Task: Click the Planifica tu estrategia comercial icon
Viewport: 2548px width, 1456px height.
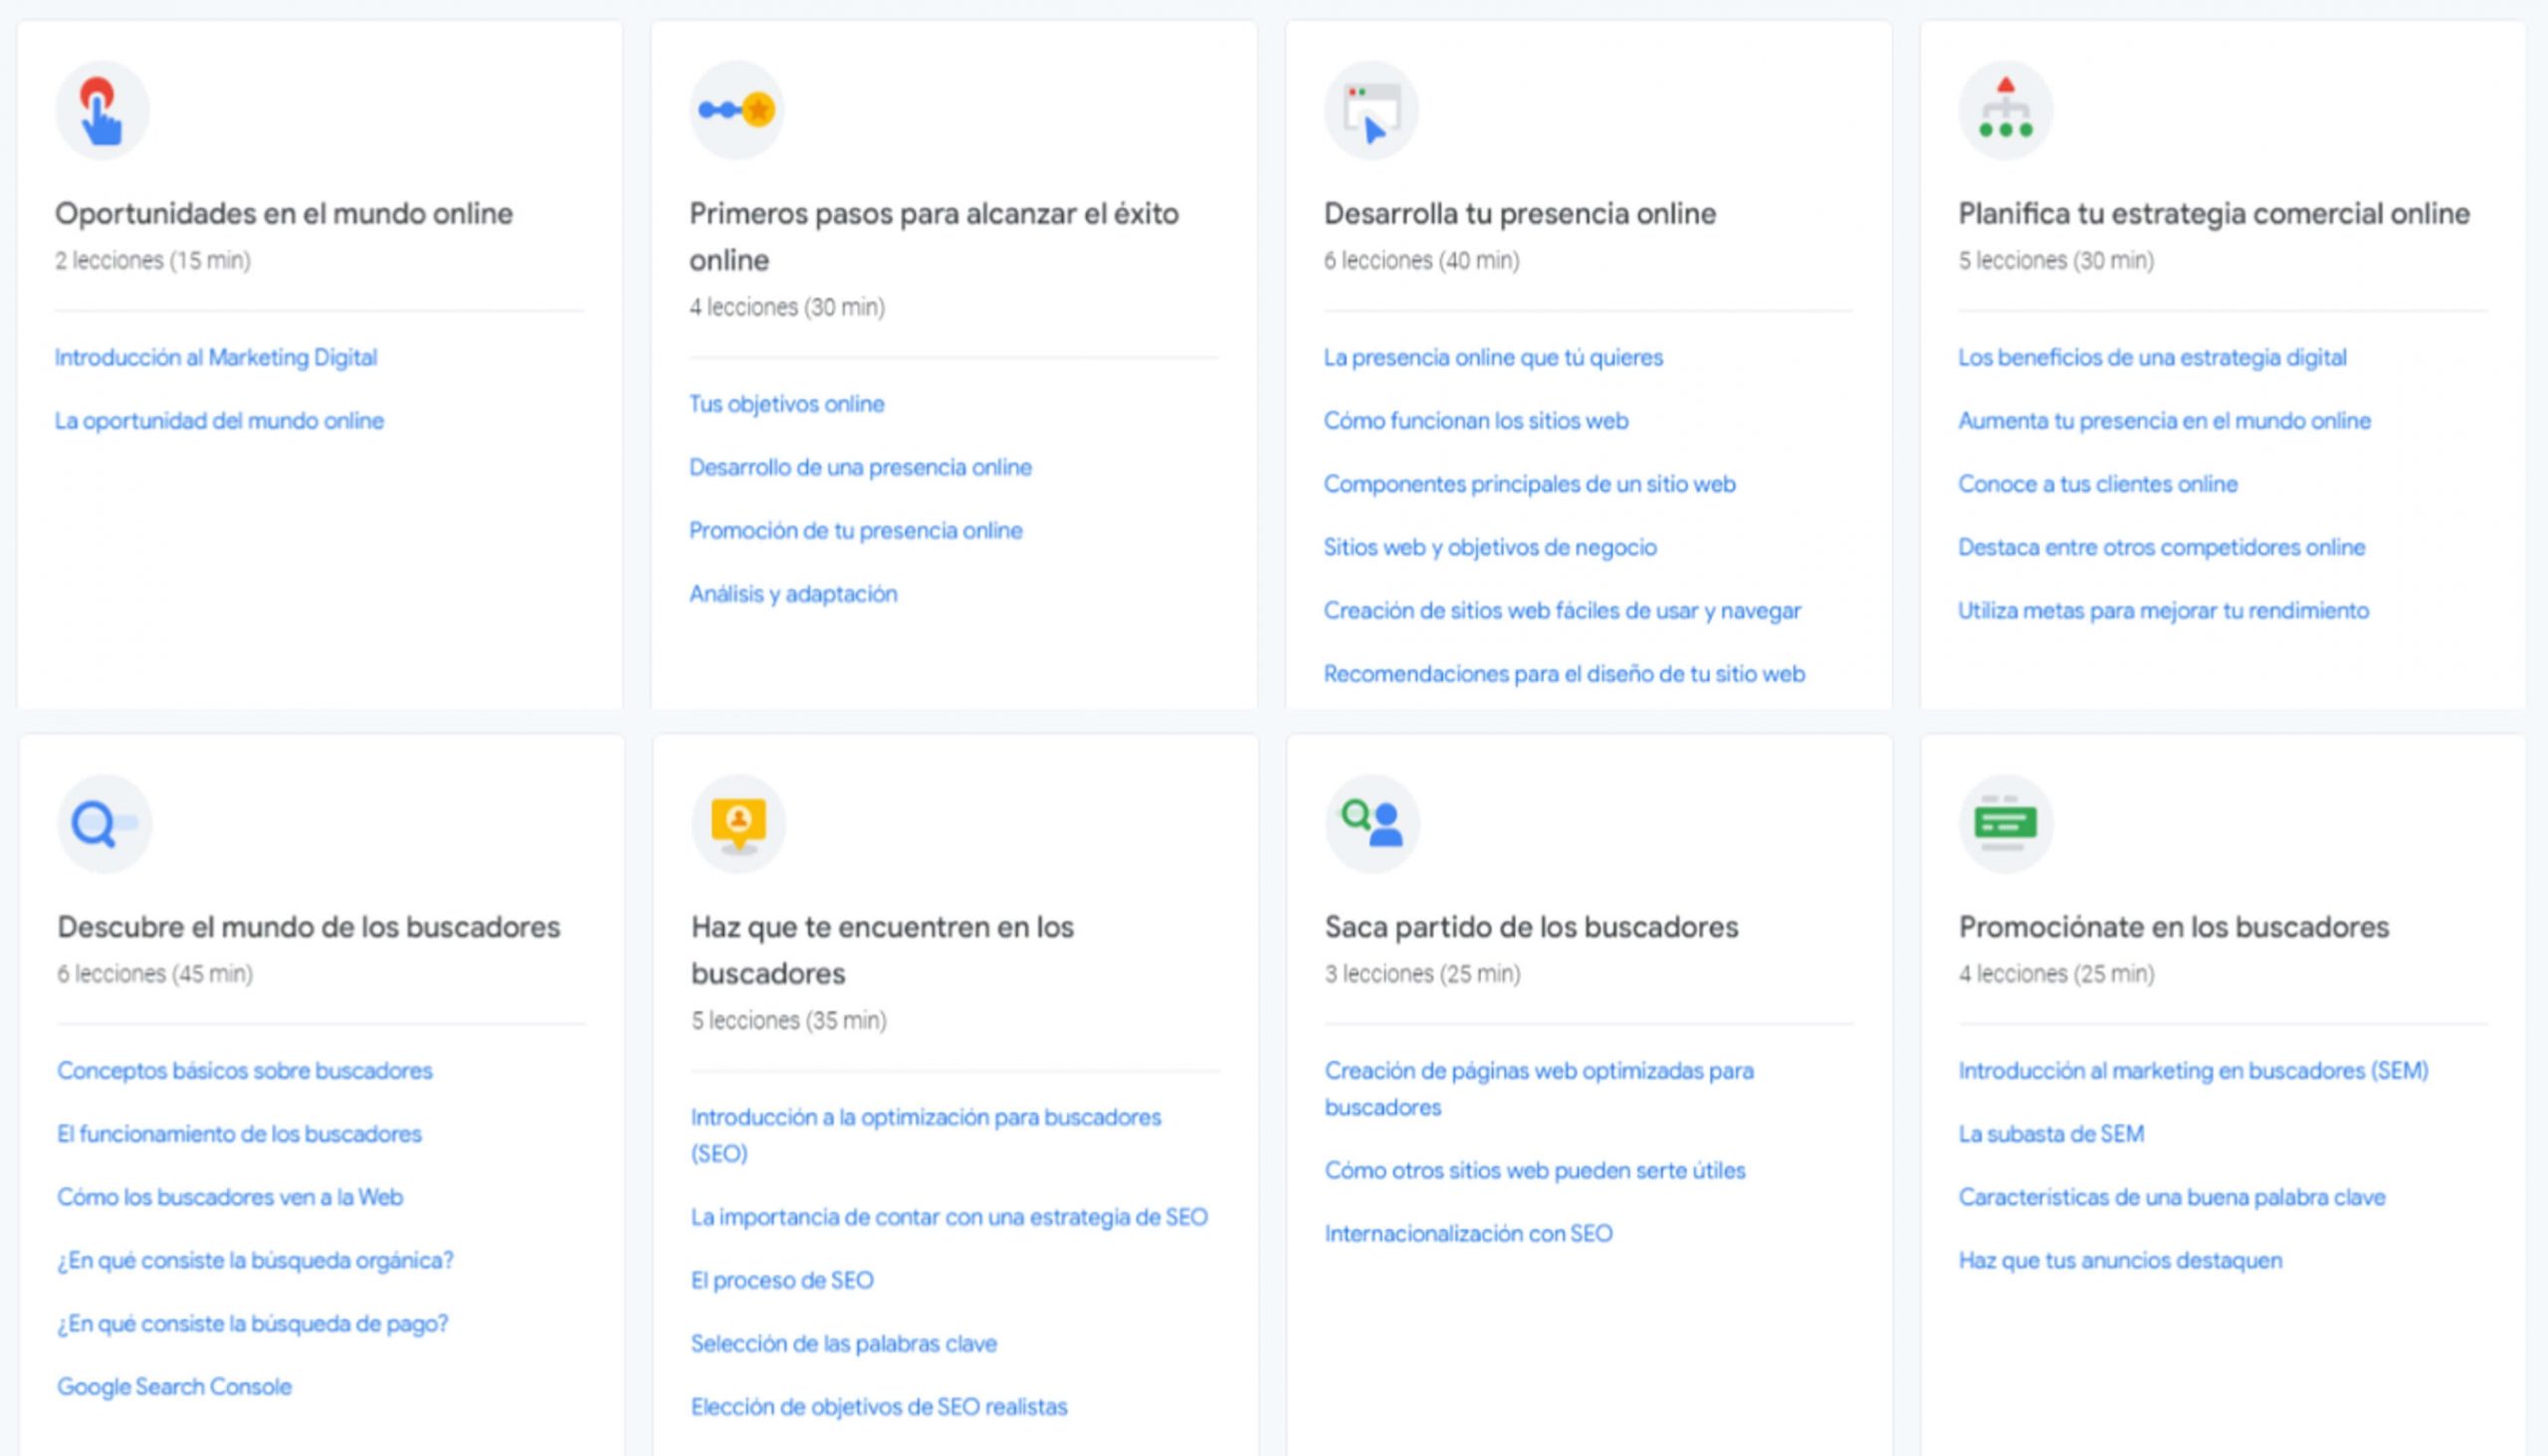Action: tap(2006, 110)
